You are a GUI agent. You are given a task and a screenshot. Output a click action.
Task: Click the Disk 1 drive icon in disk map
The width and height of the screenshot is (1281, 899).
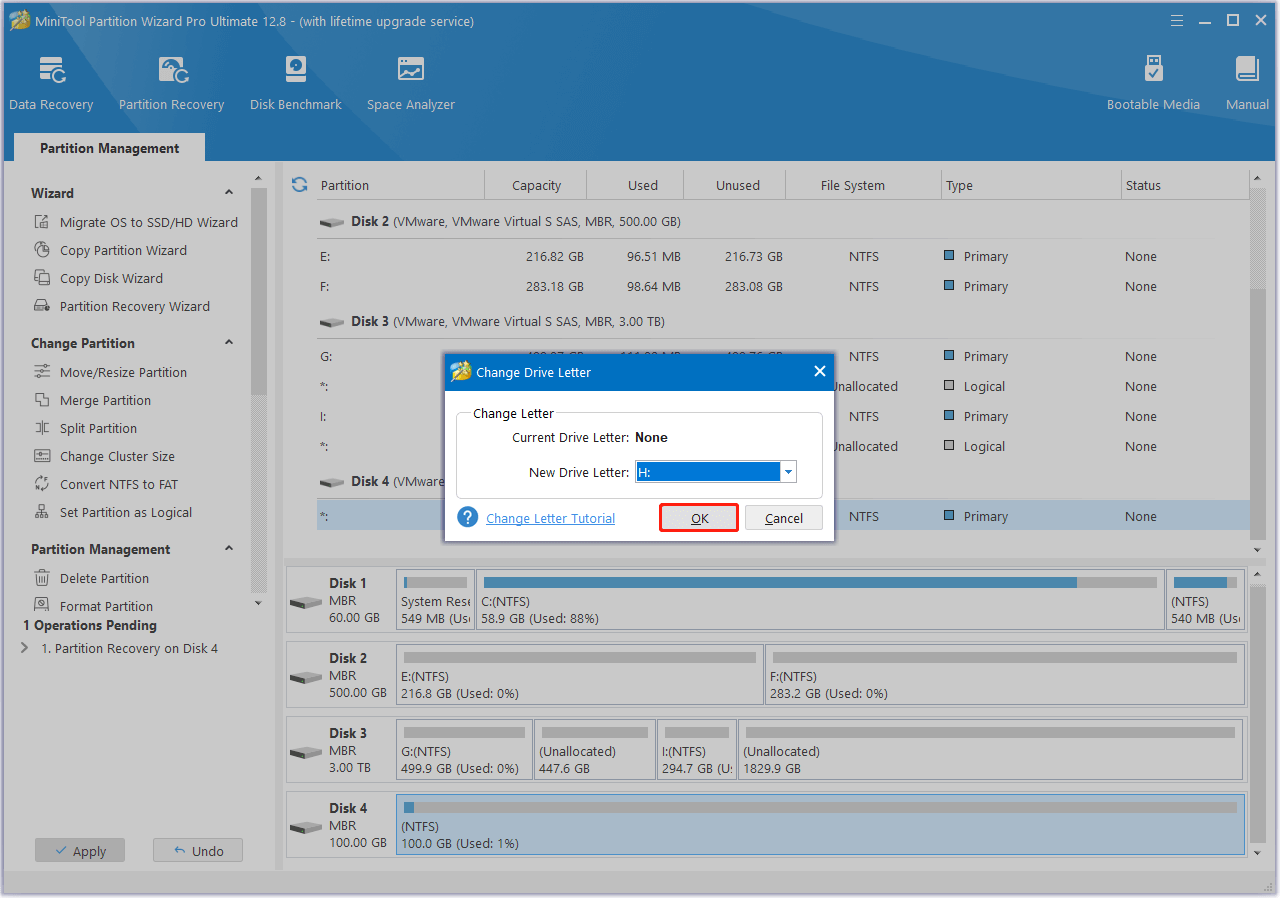(x=306, y=603)
